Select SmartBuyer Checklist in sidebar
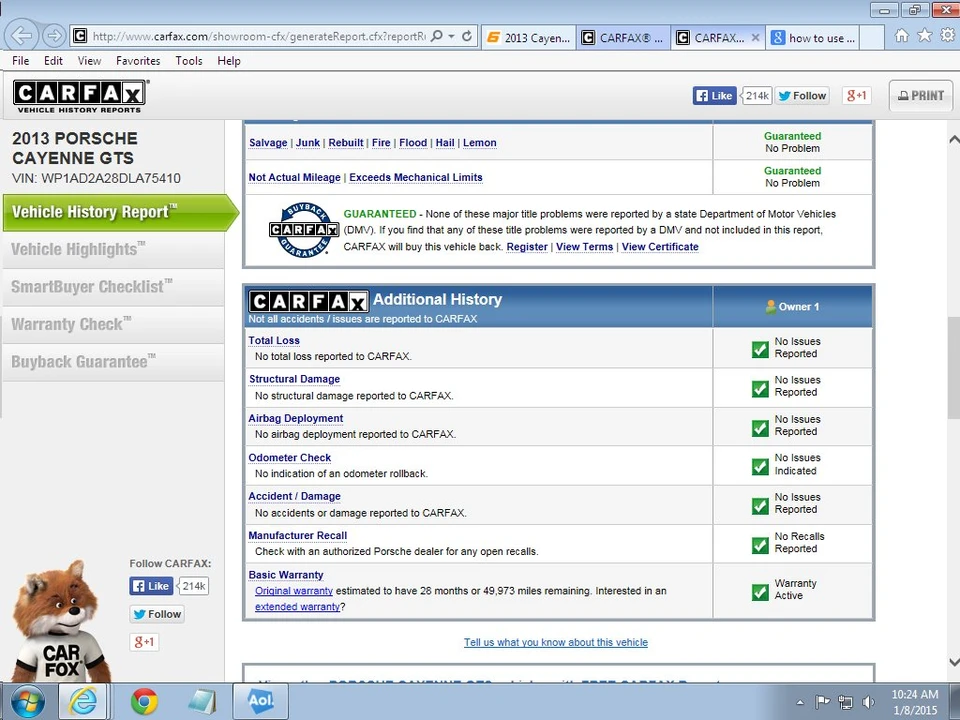This screenshot has height=720, width=960. pyautogui.click(x=113, y=287)
